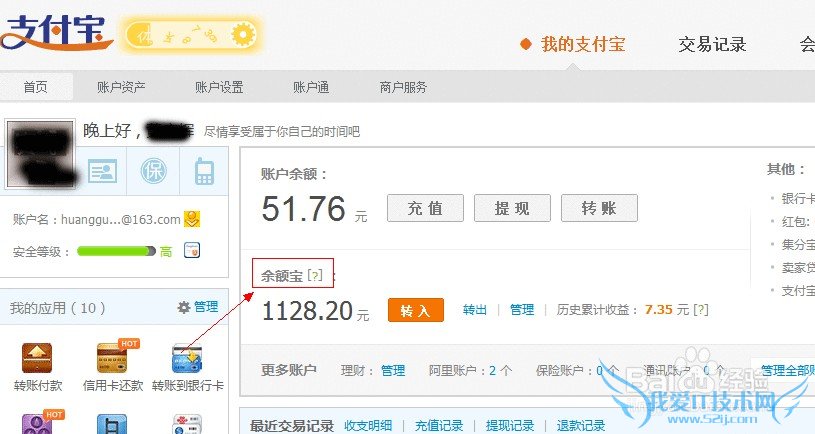Click the gear icon beside 管理 in 我的应用
815x434 pixels.
tap(183, 307)
